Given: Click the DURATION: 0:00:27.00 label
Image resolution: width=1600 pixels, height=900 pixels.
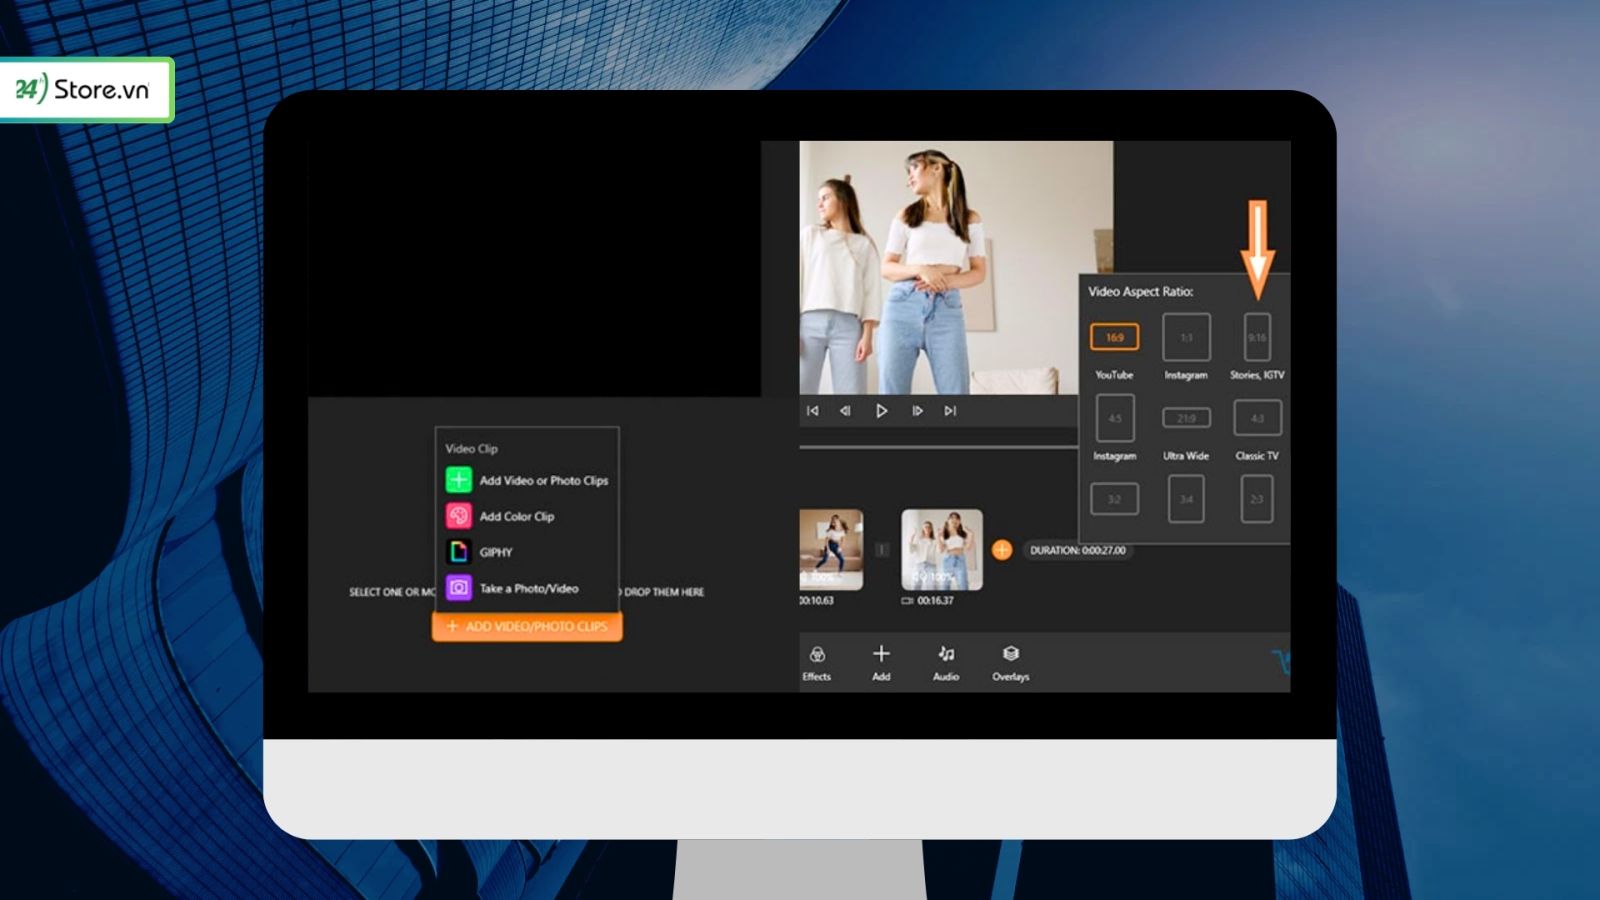Looking at the screenshot, I should [1078, 550].
